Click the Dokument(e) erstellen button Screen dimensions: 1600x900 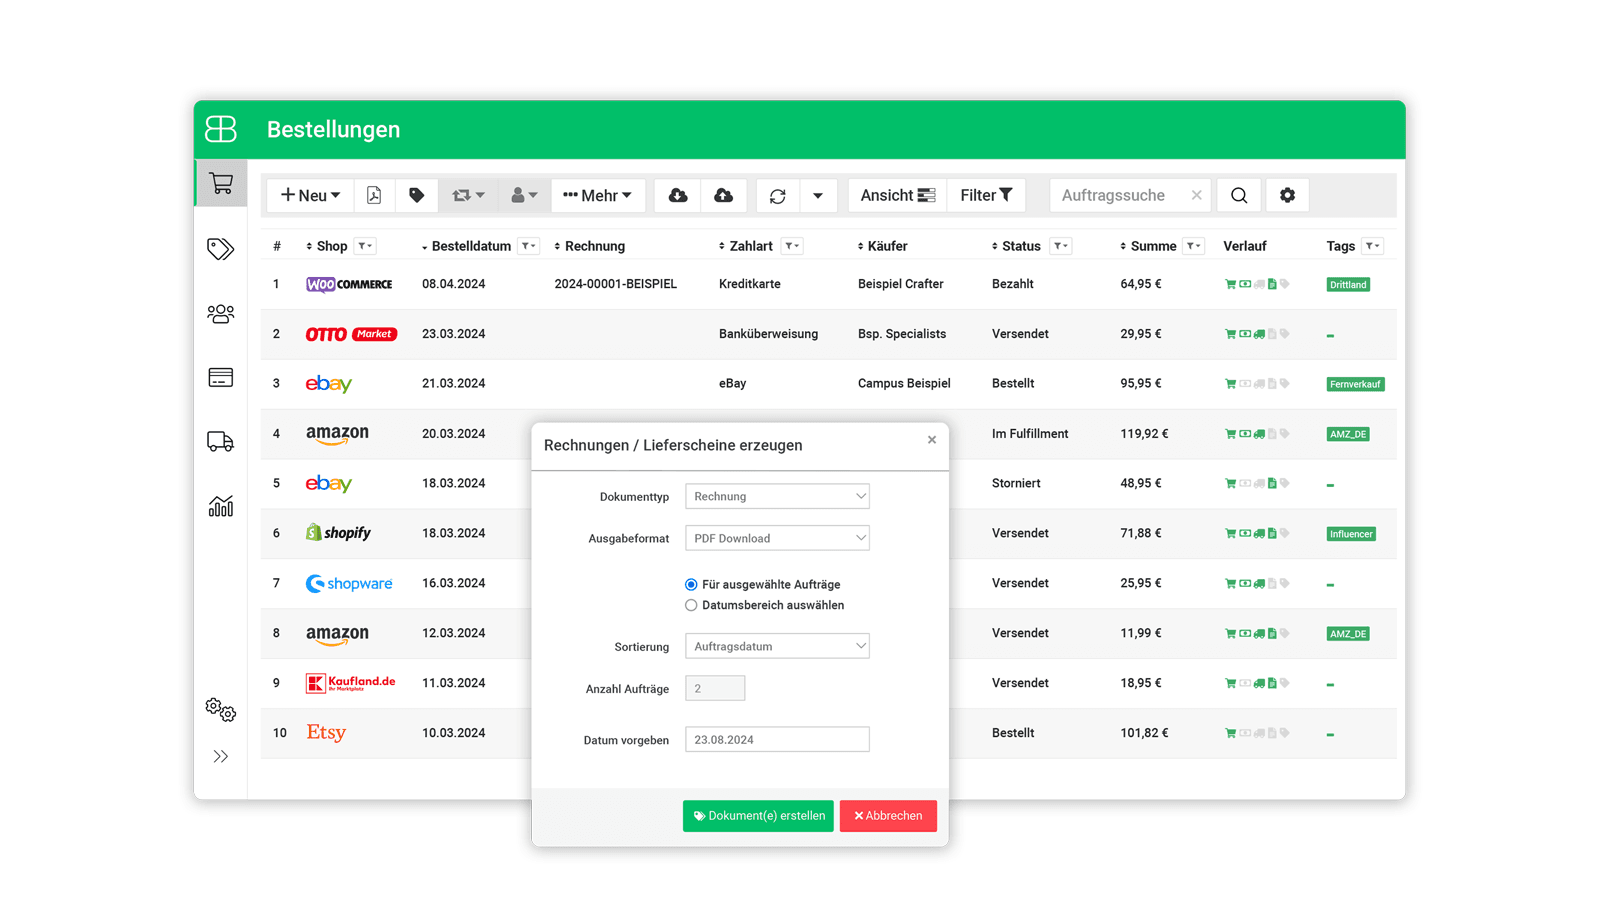pos(757,815)
